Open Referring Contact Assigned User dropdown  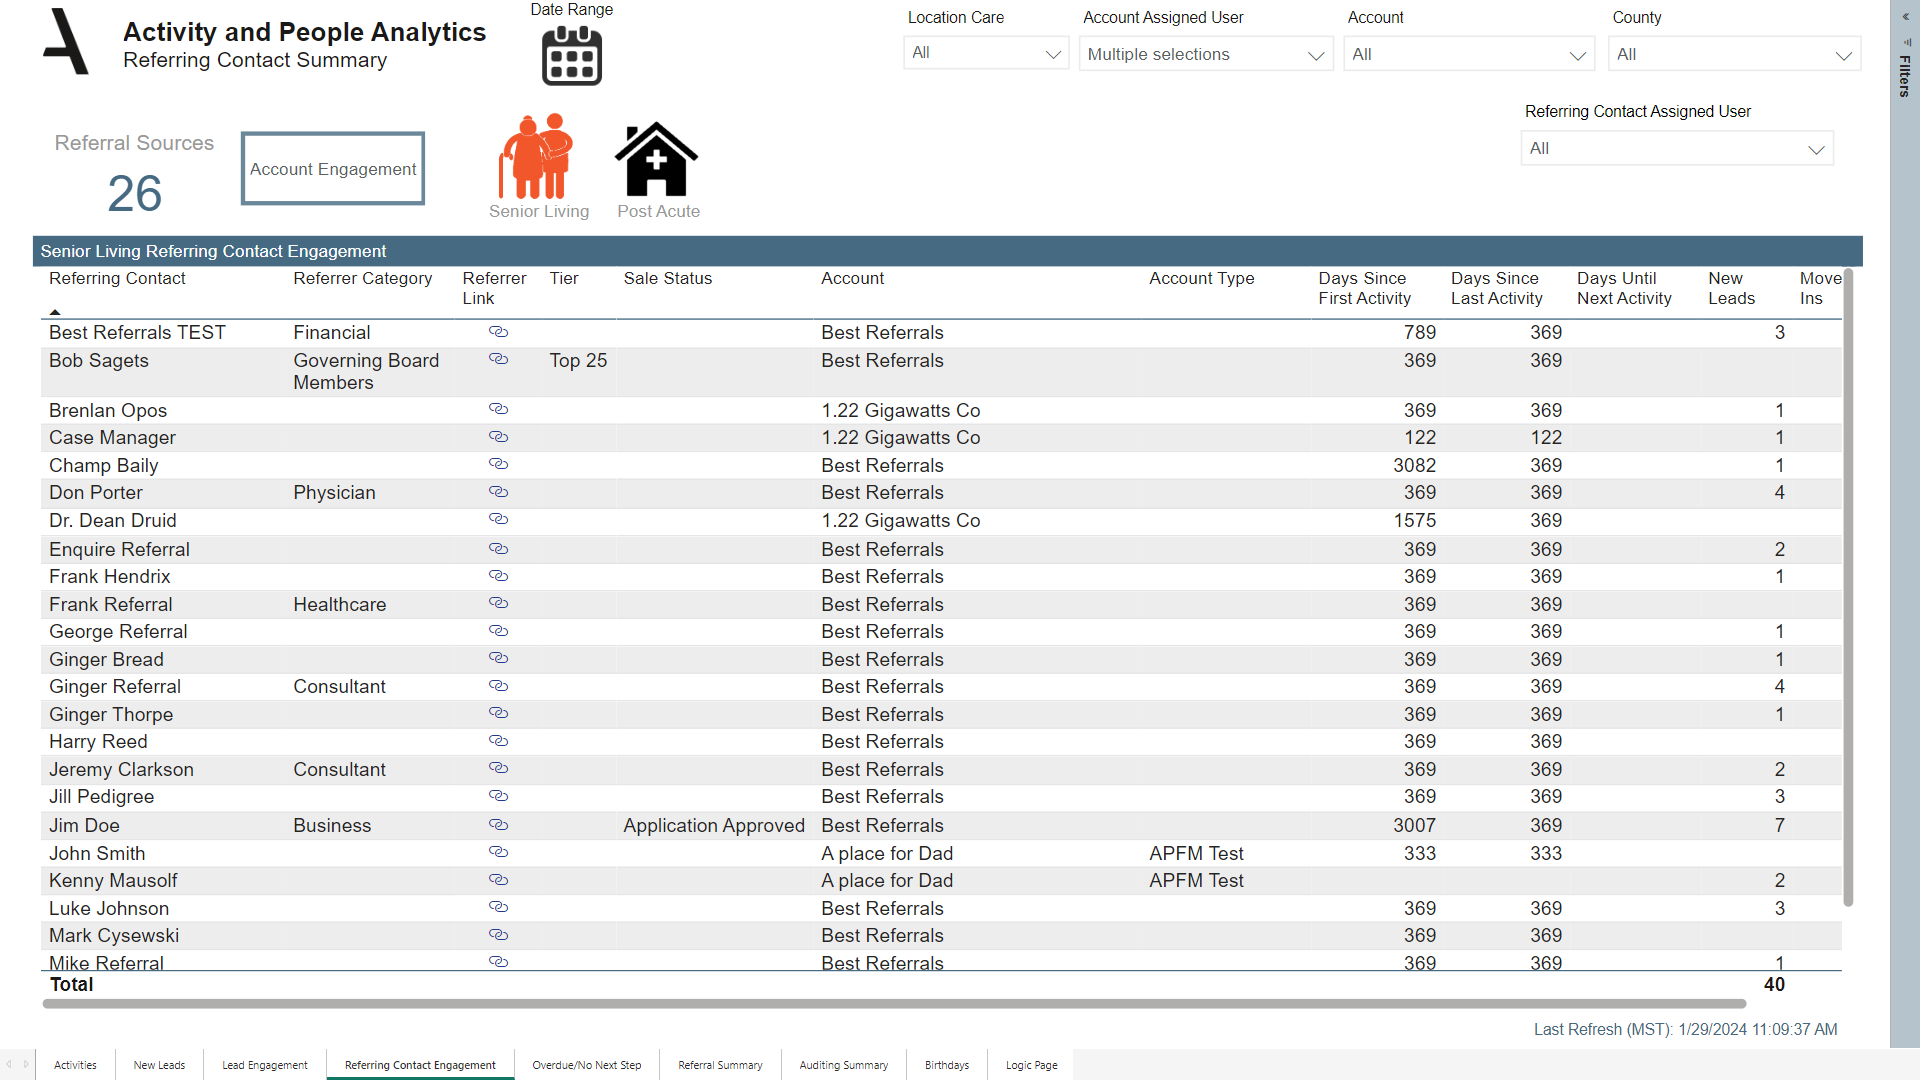pyautogui.click(x=1676, y=149)
